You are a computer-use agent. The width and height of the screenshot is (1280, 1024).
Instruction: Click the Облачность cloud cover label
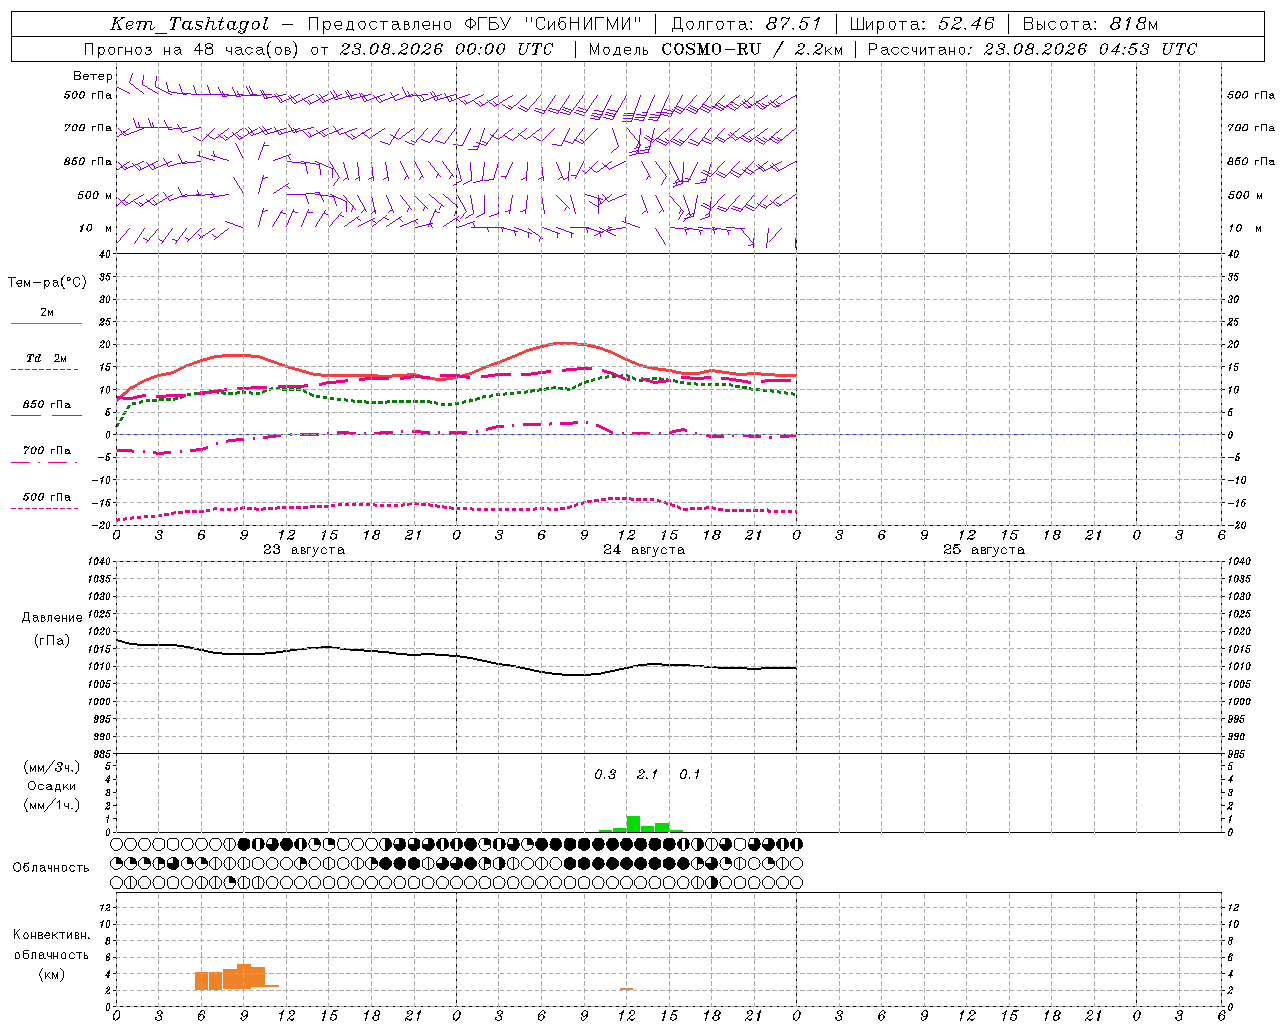(51, 867)
